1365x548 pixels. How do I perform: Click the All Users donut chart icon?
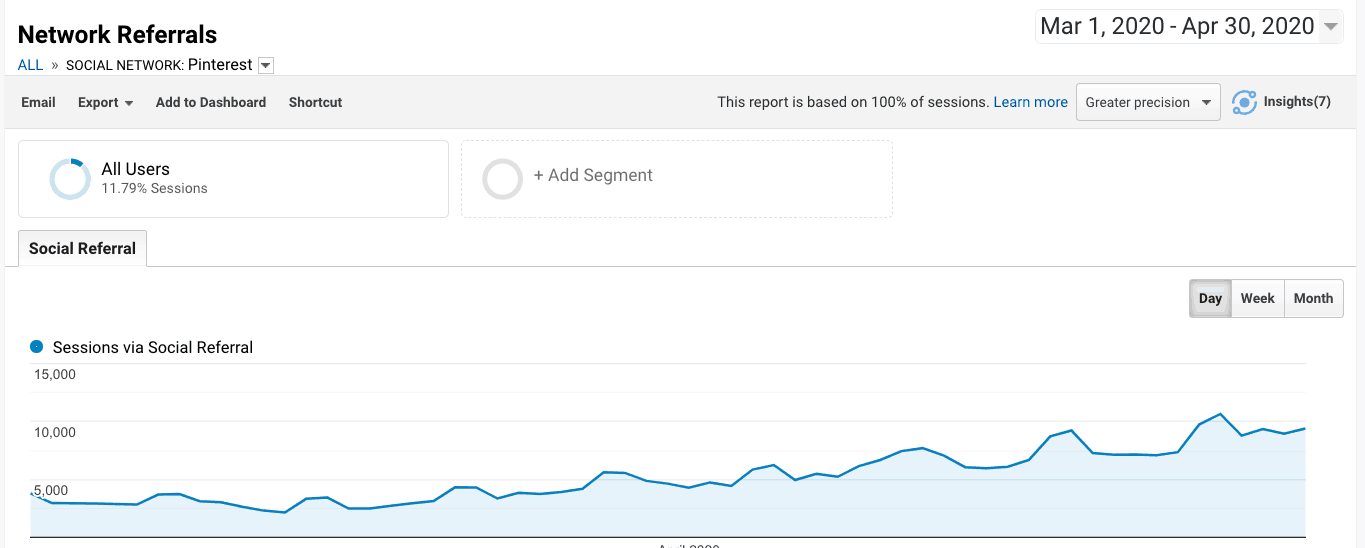70,179
